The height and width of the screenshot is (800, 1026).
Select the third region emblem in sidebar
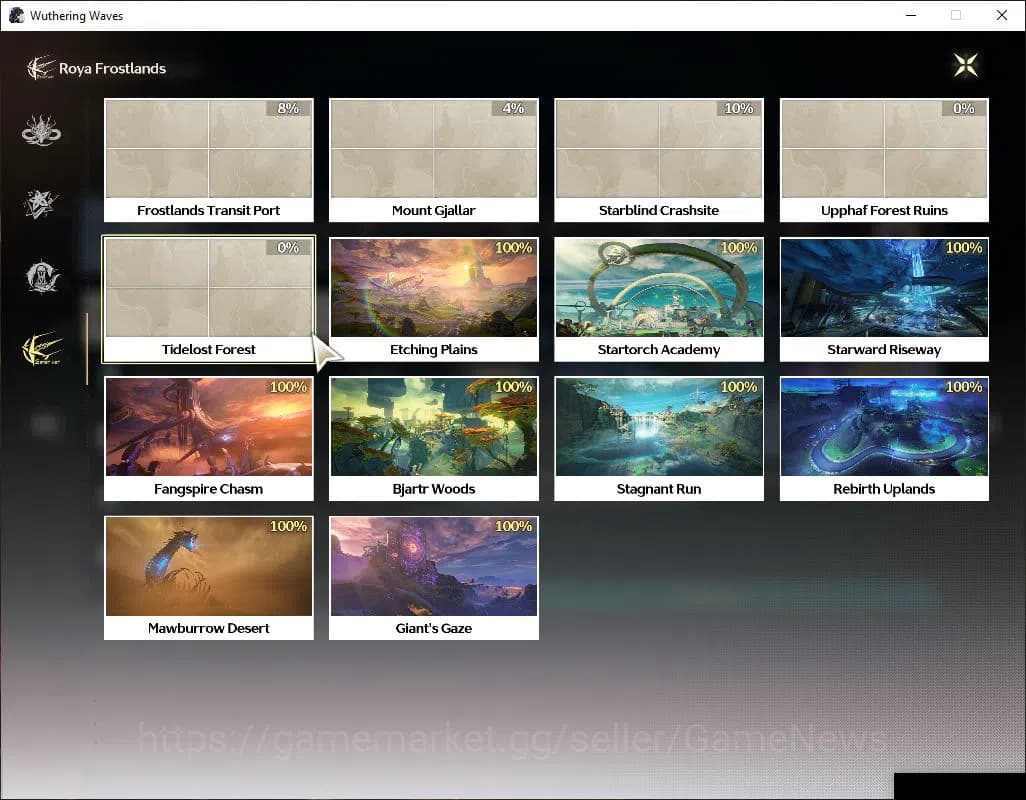[x=43, y=277]
